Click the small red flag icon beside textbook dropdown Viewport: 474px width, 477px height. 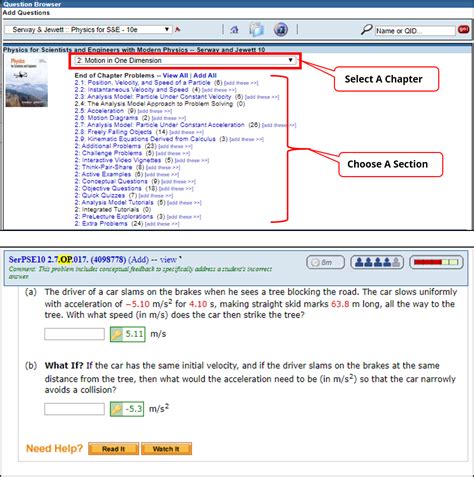click(x=178, y=29)
